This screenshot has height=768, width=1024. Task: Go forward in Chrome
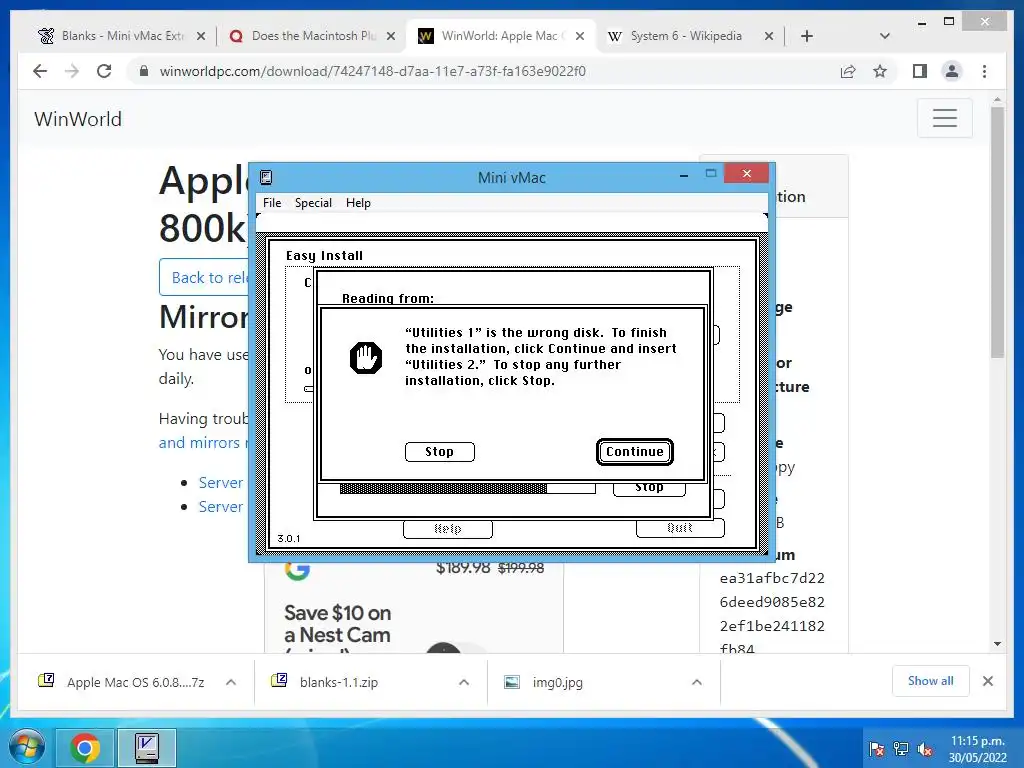[72, 71]
